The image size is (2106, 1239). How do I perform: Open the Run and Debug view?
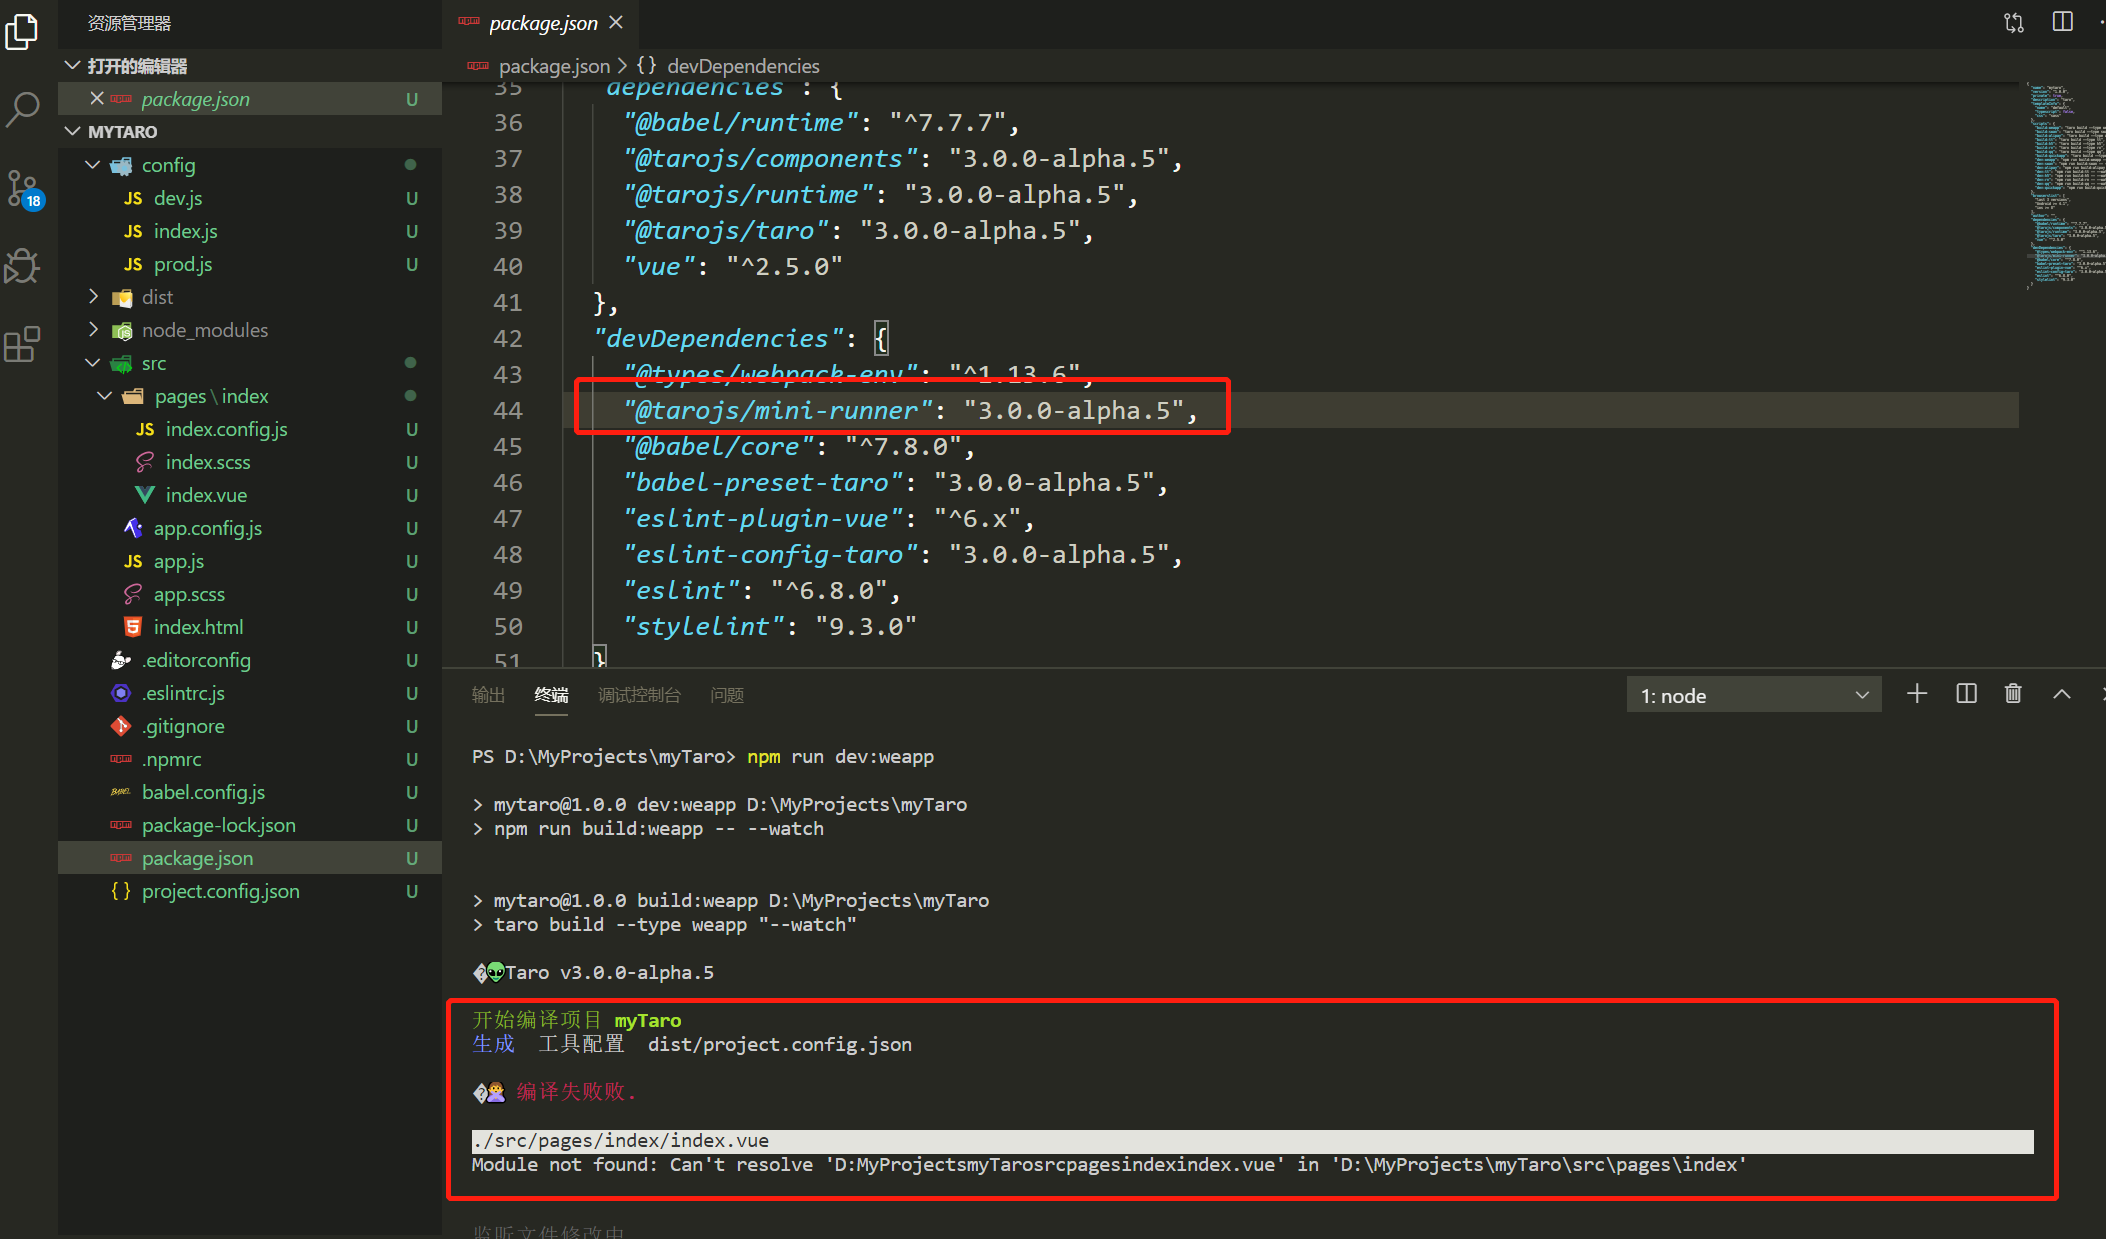click(22, 266)
